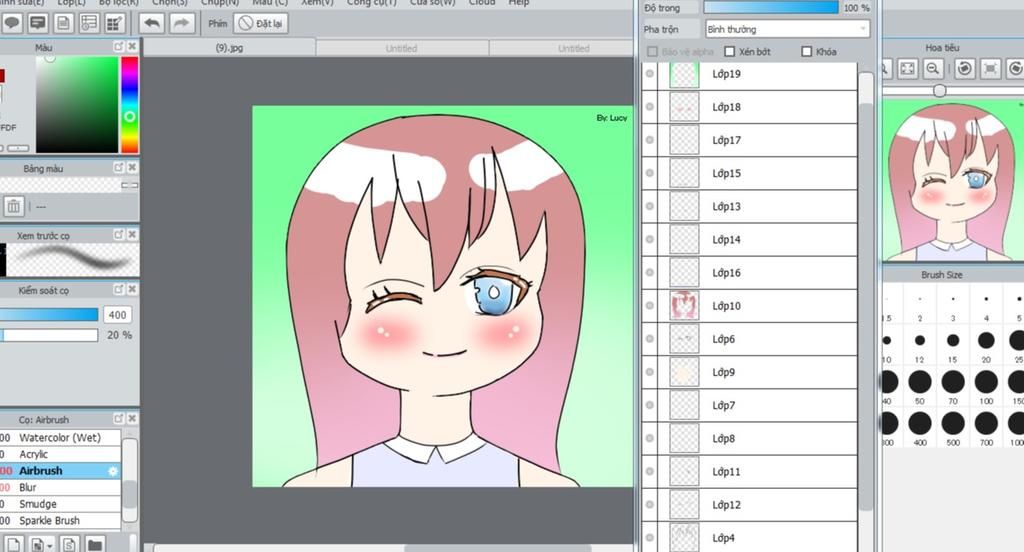Click the brush folder icon

[95, 544]
